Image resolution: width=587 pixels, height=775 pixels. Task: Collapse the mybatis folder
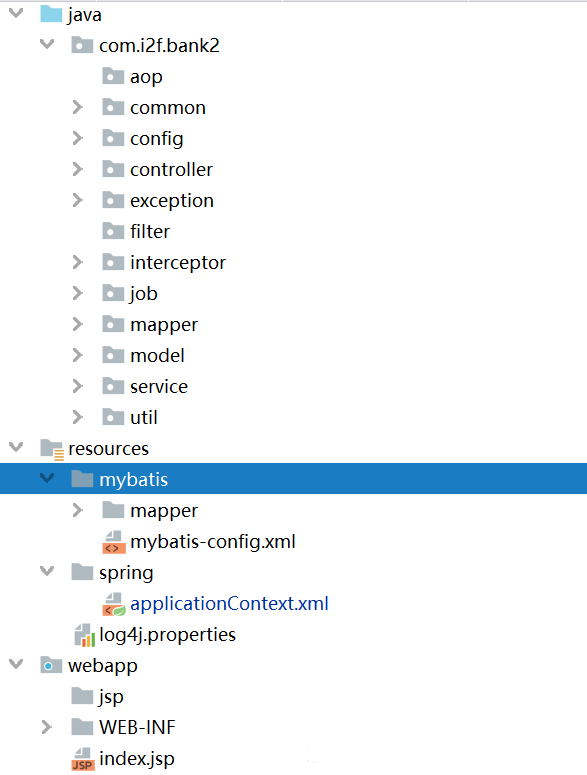(x=47, y=478)
